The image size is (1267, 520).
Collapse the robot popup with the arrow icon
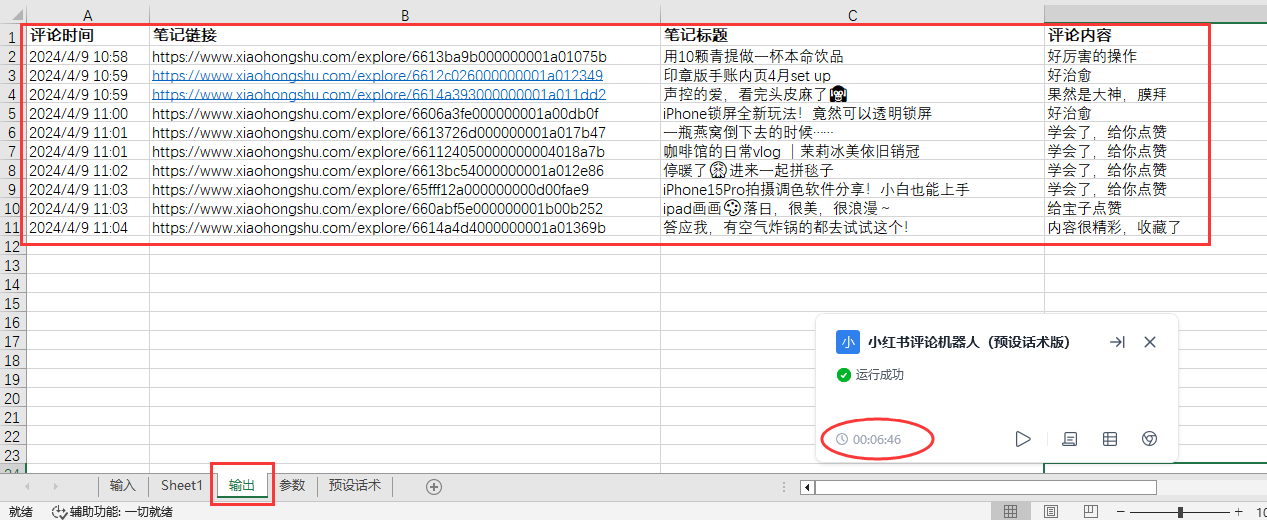point(1117,342)
